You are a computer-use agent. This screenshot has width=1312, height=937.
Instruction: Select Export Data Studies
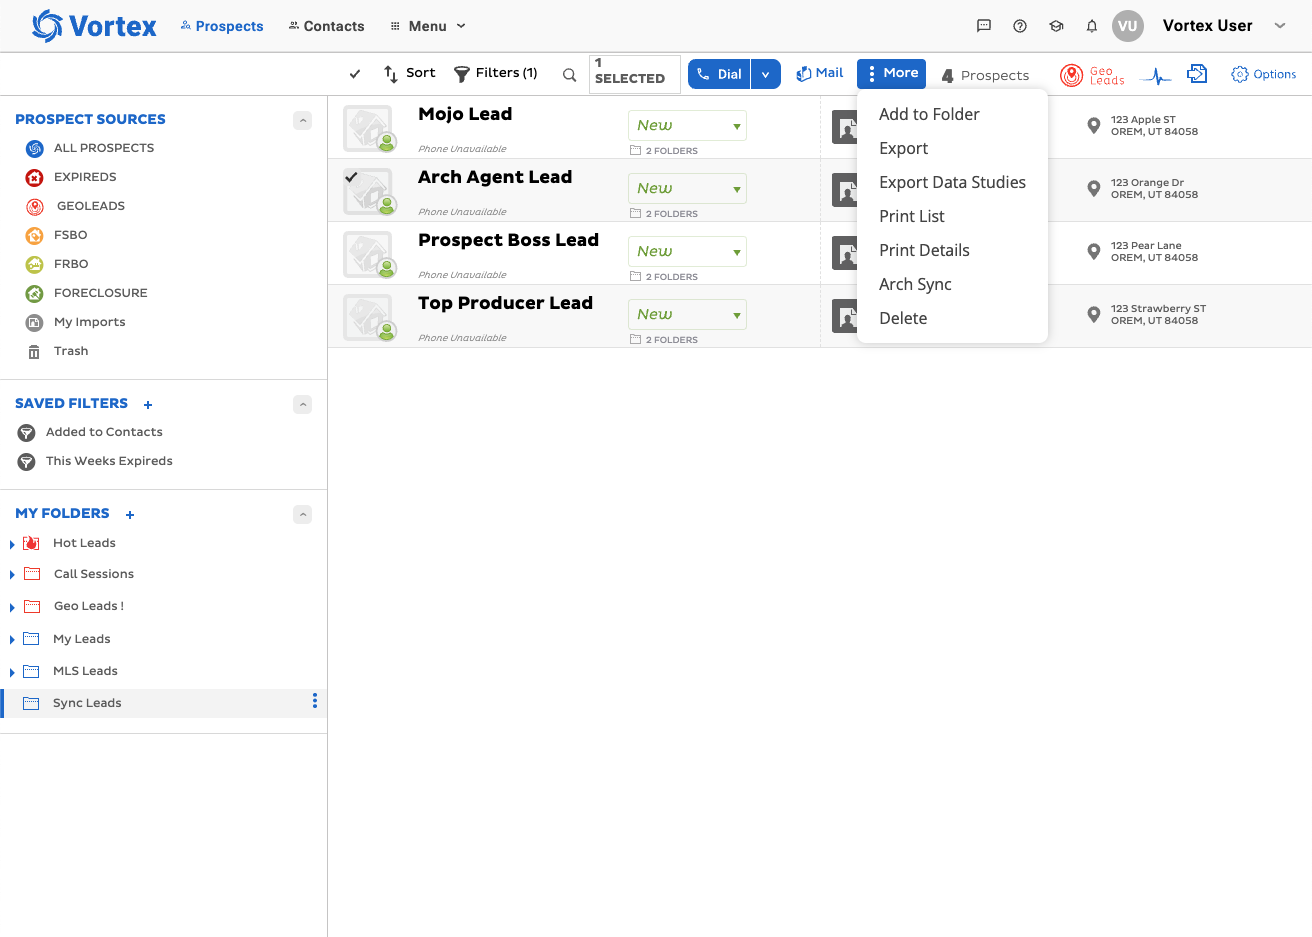(x=952, y=182)
